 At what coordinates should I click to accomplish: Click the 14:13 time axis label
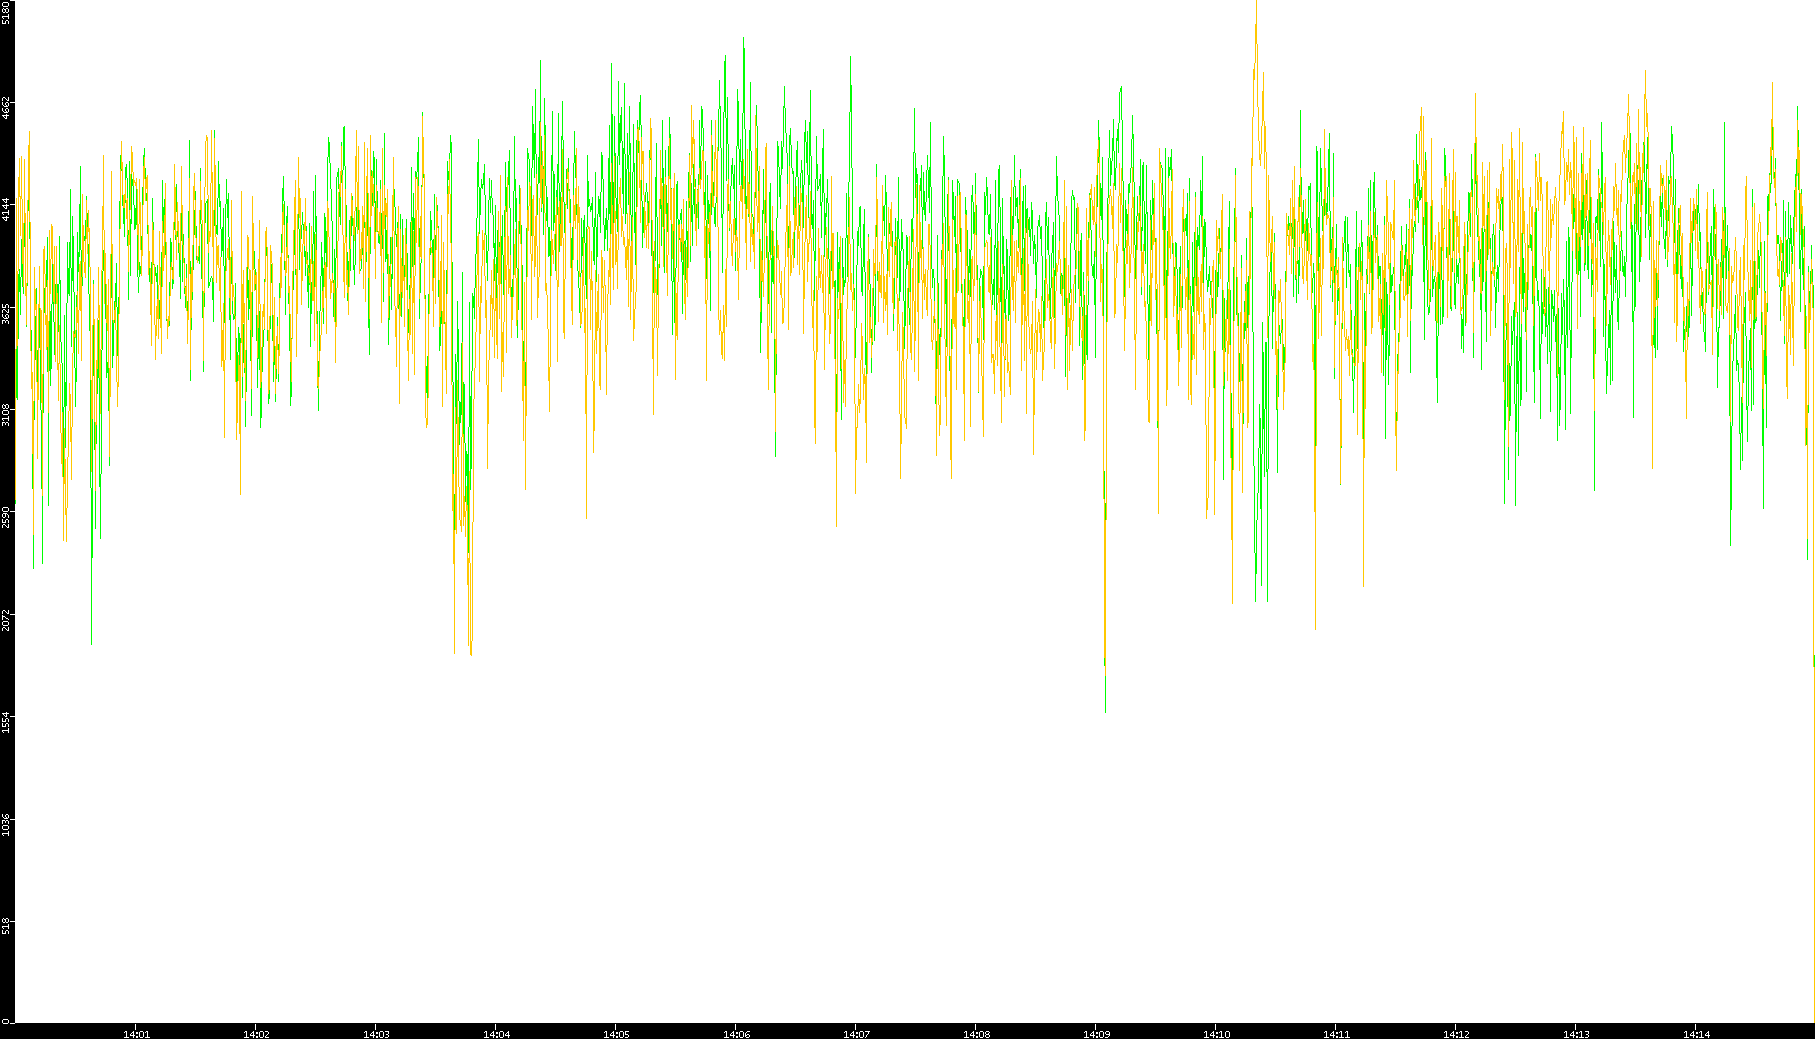coord(1576,1034)
